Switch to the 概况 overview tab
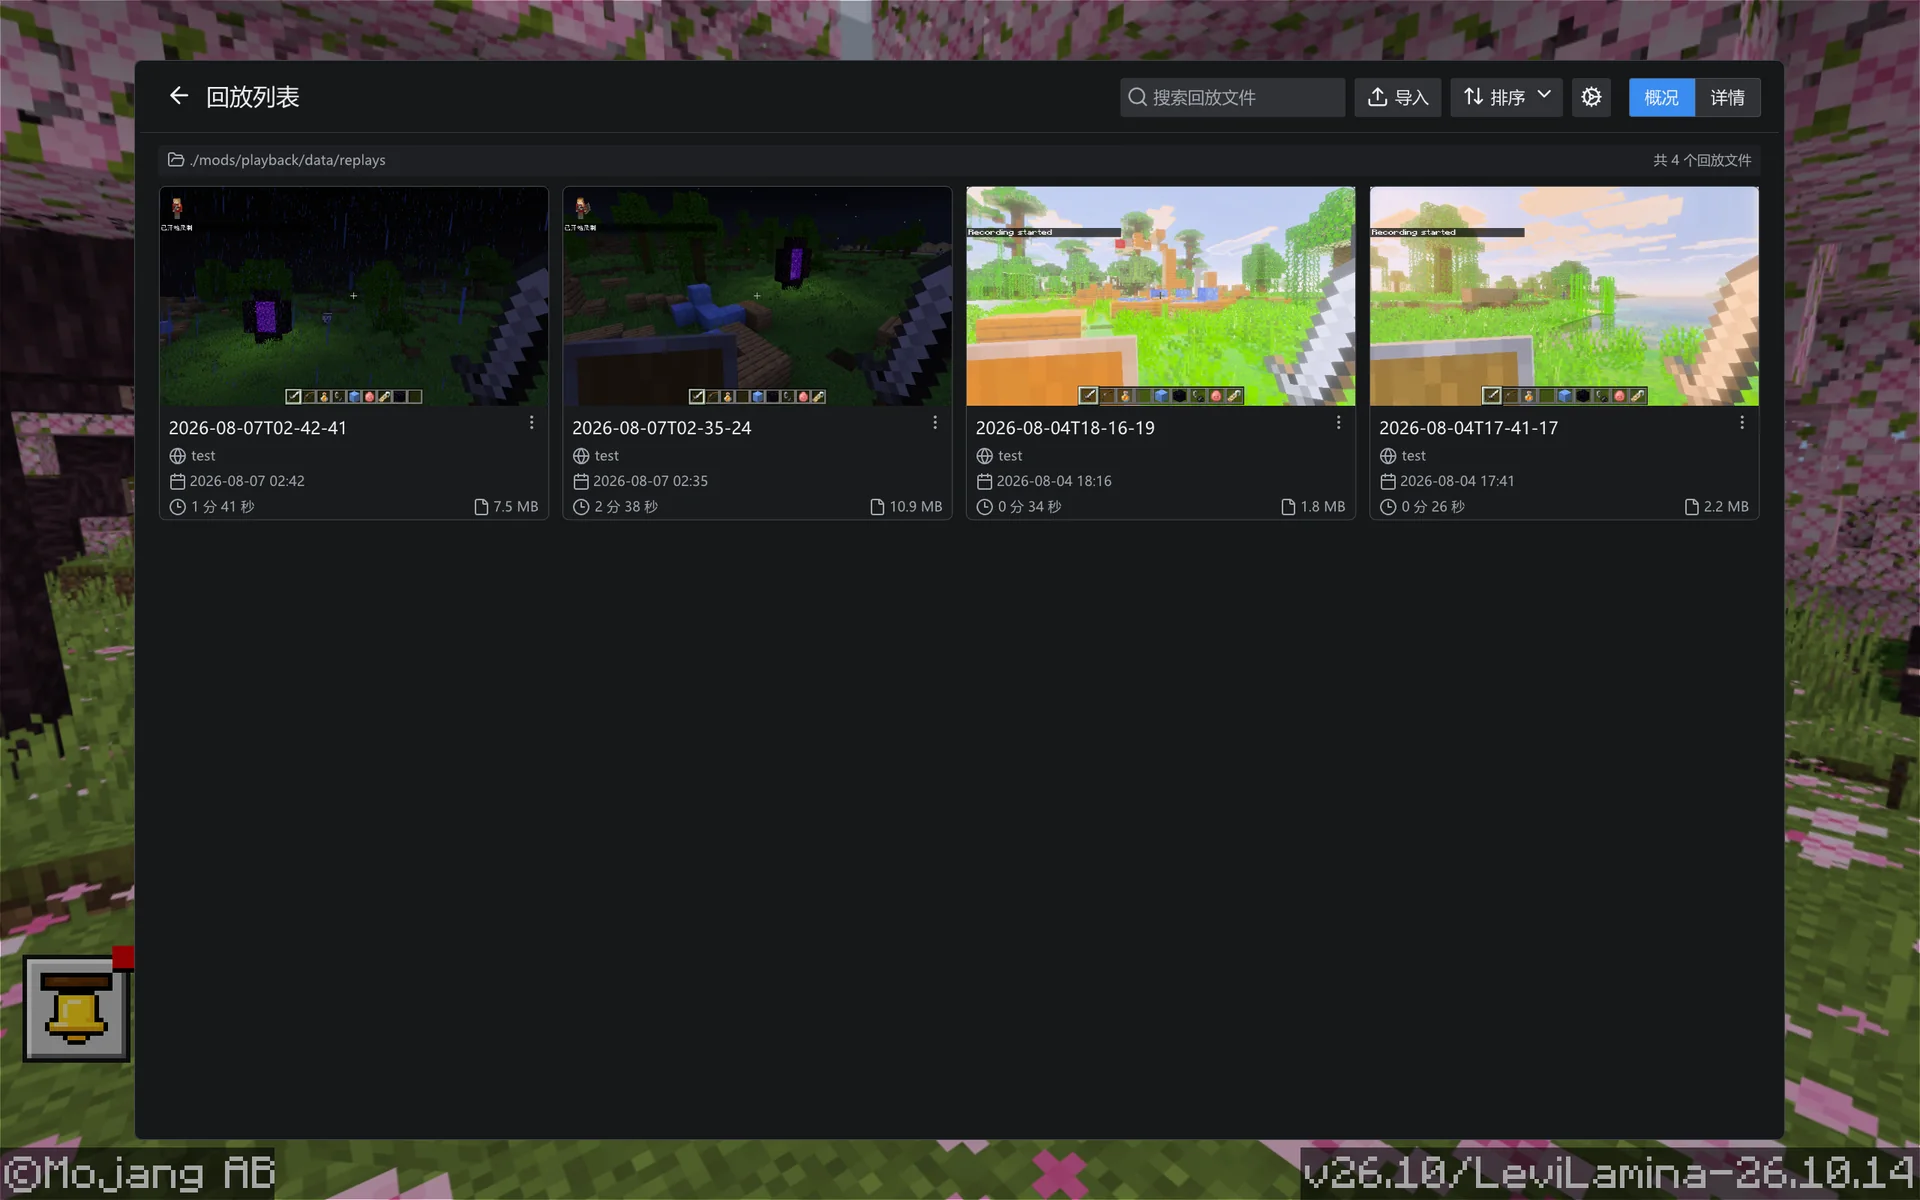 (x=1661, y=97)
